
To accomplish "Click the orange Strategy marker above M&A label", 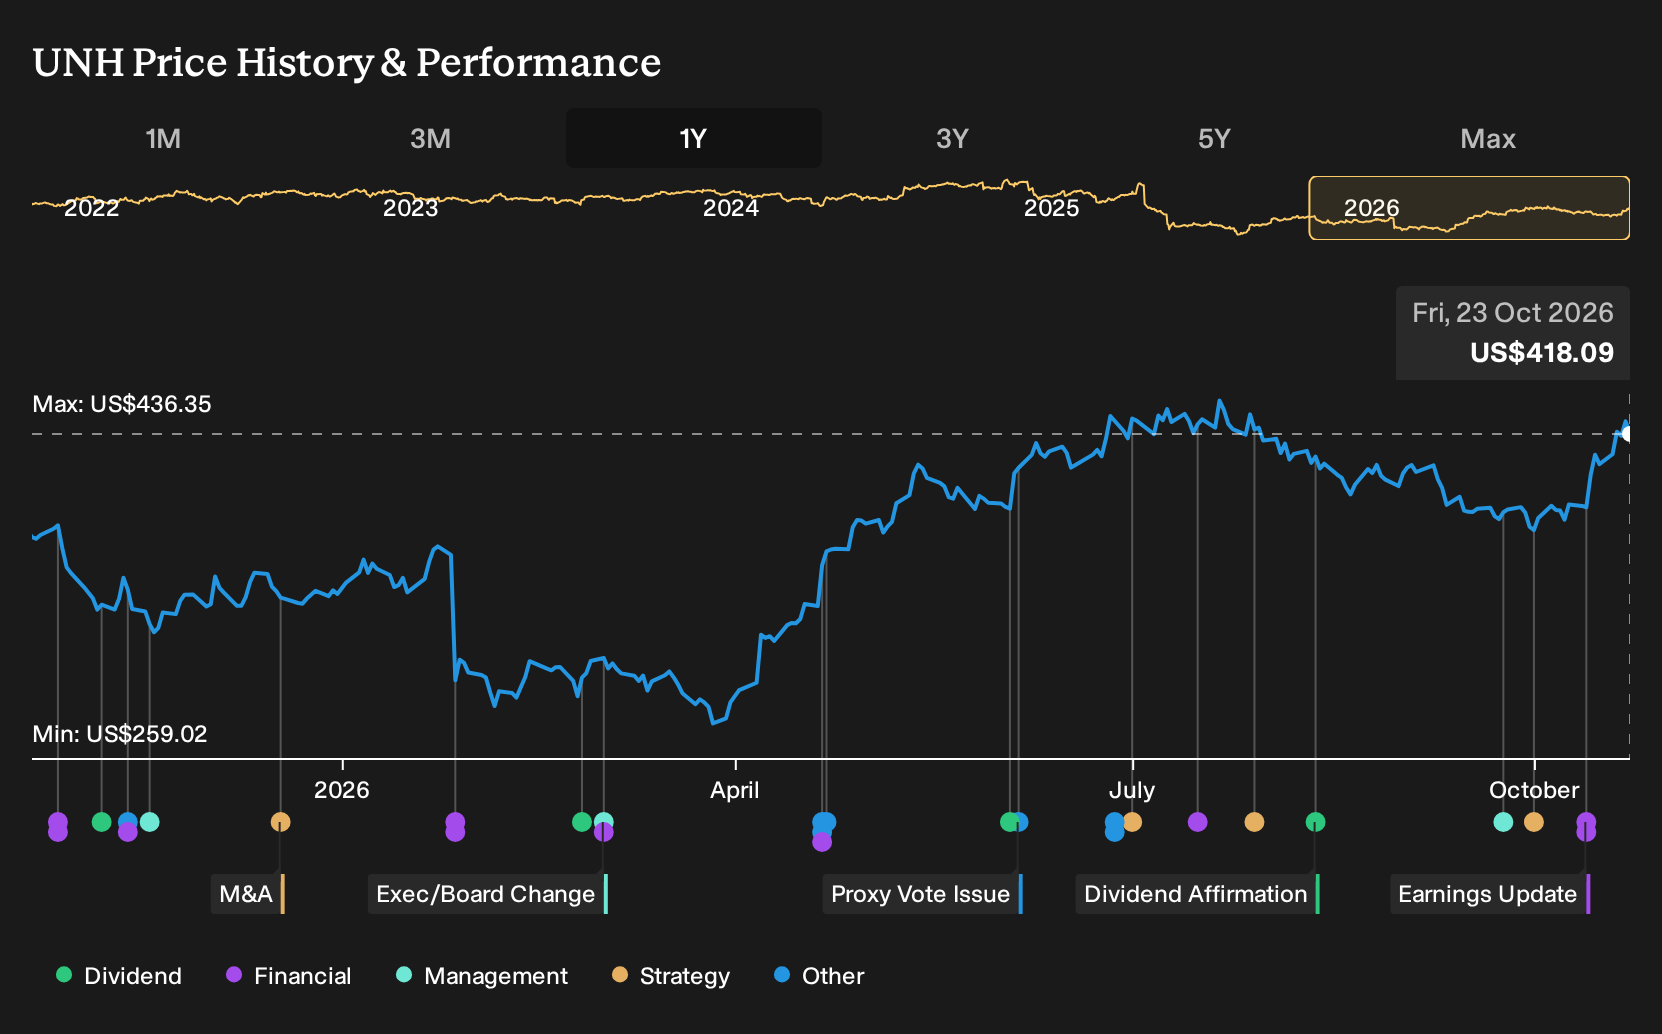I will [x=281, y=822].
